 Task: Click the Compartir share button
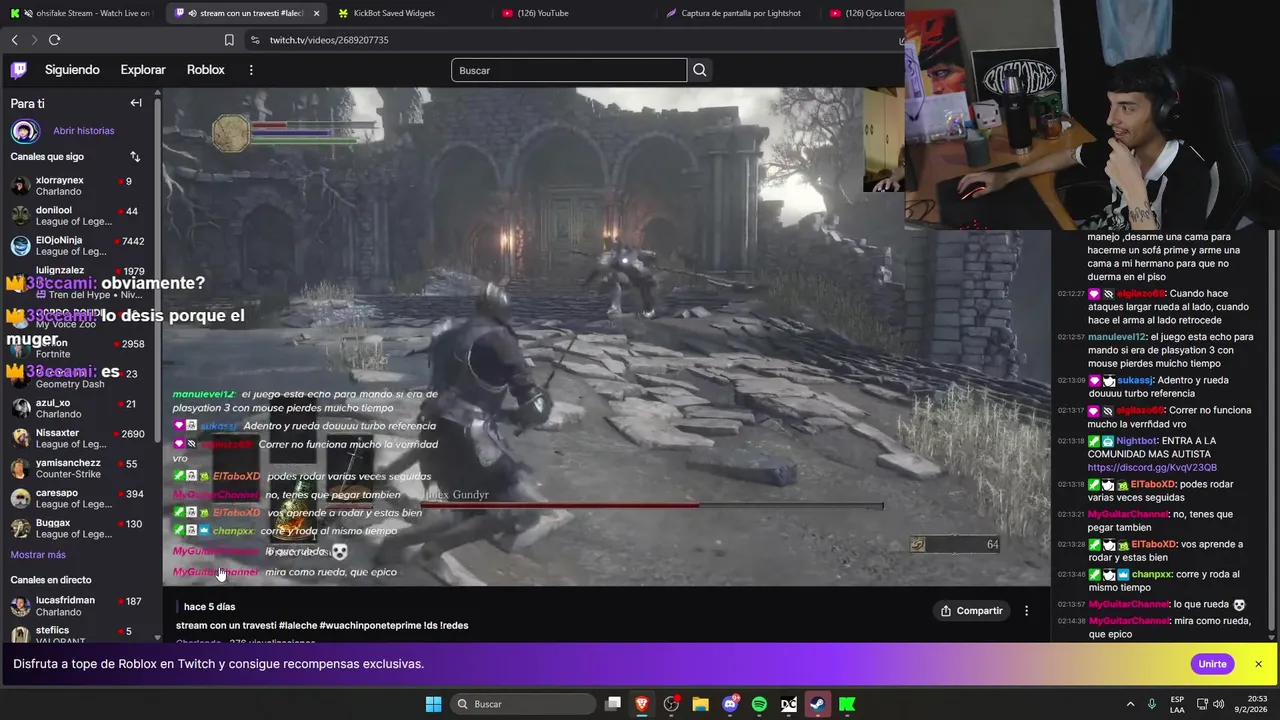971,611
